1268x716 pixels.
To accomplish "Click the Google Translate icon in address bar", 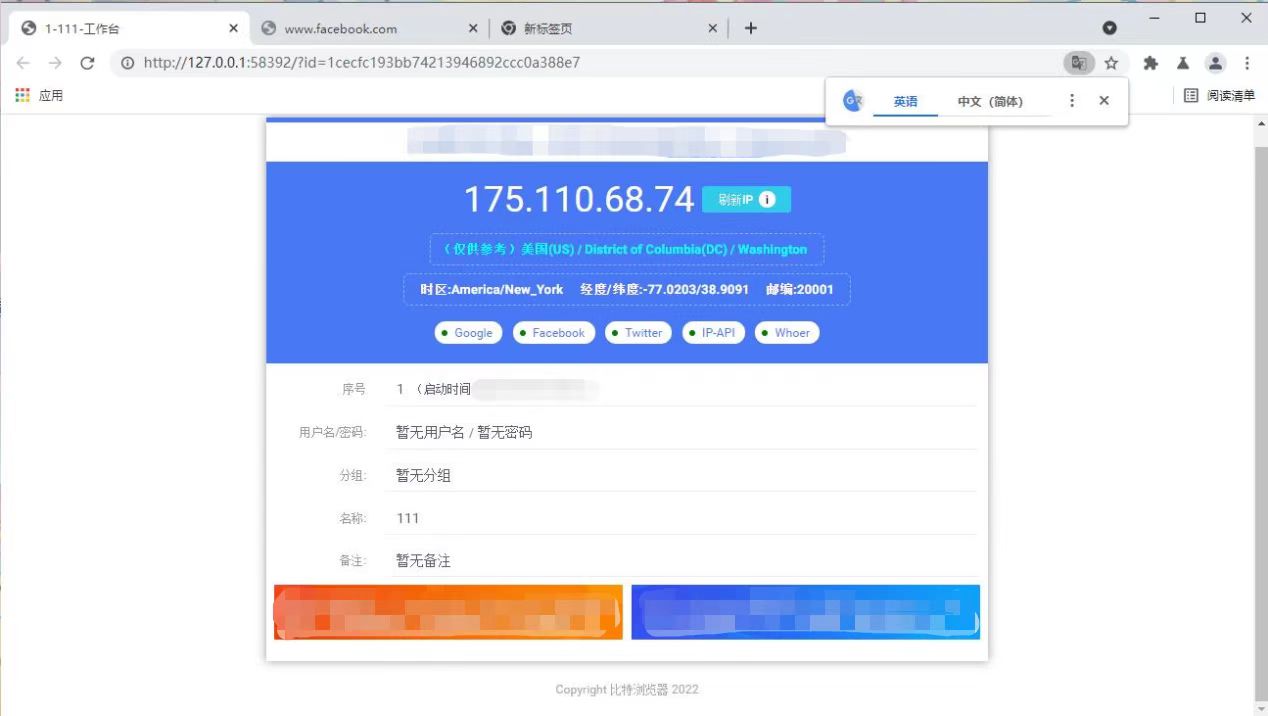I will pyautogui.click(x=1078, y=63).
